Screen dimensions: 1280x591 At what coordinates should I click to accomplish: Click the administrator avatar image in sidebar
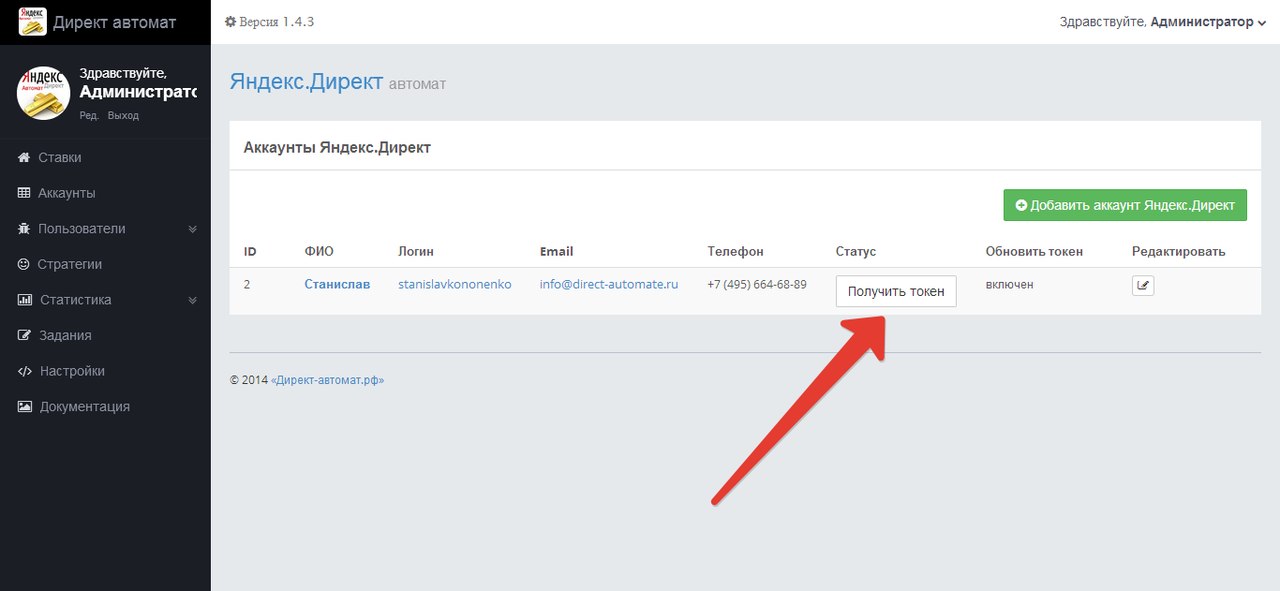43,92
